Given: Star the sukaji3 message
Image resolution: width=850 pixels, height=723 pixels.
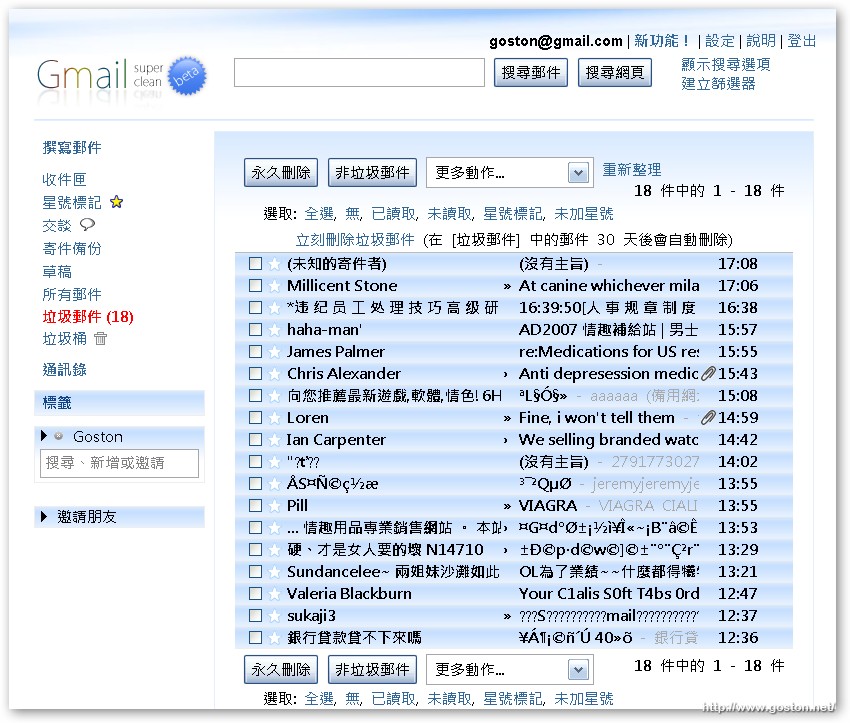Looking at the screenshot, I should (274, 616).
